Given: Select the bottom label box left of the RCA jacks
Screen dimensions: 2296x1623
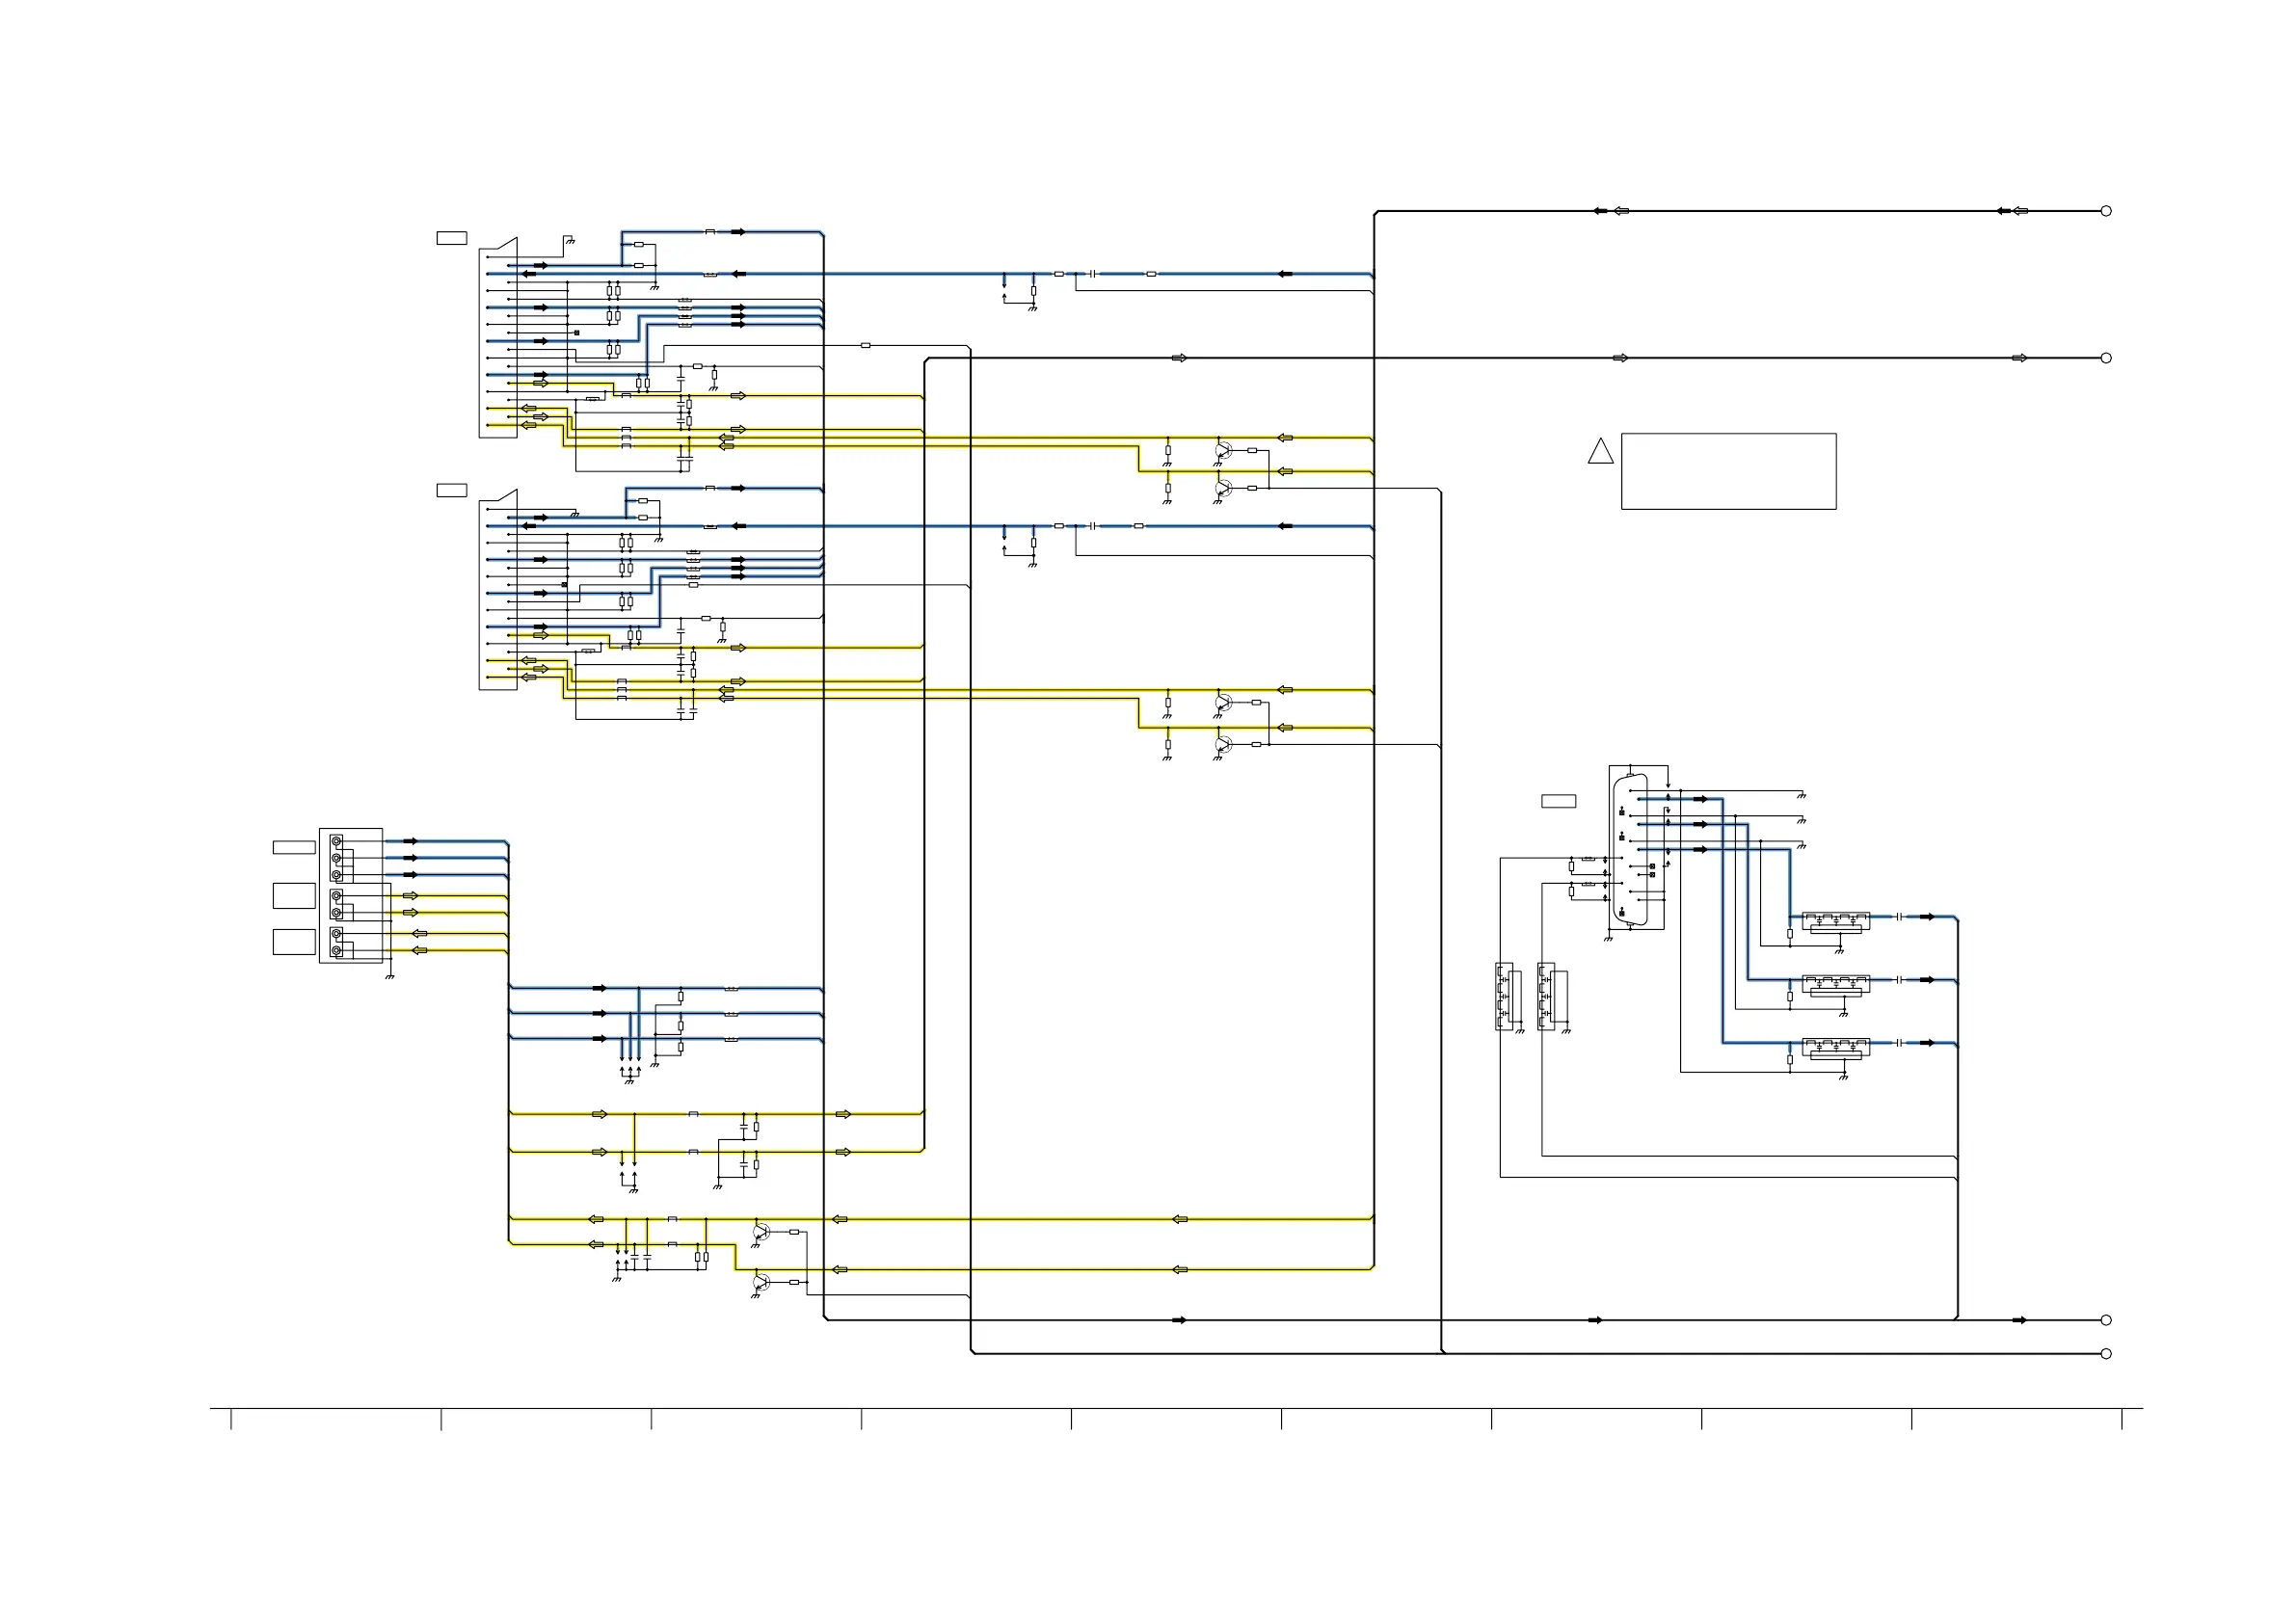Looking at the screenshot, I should (294, 941).
